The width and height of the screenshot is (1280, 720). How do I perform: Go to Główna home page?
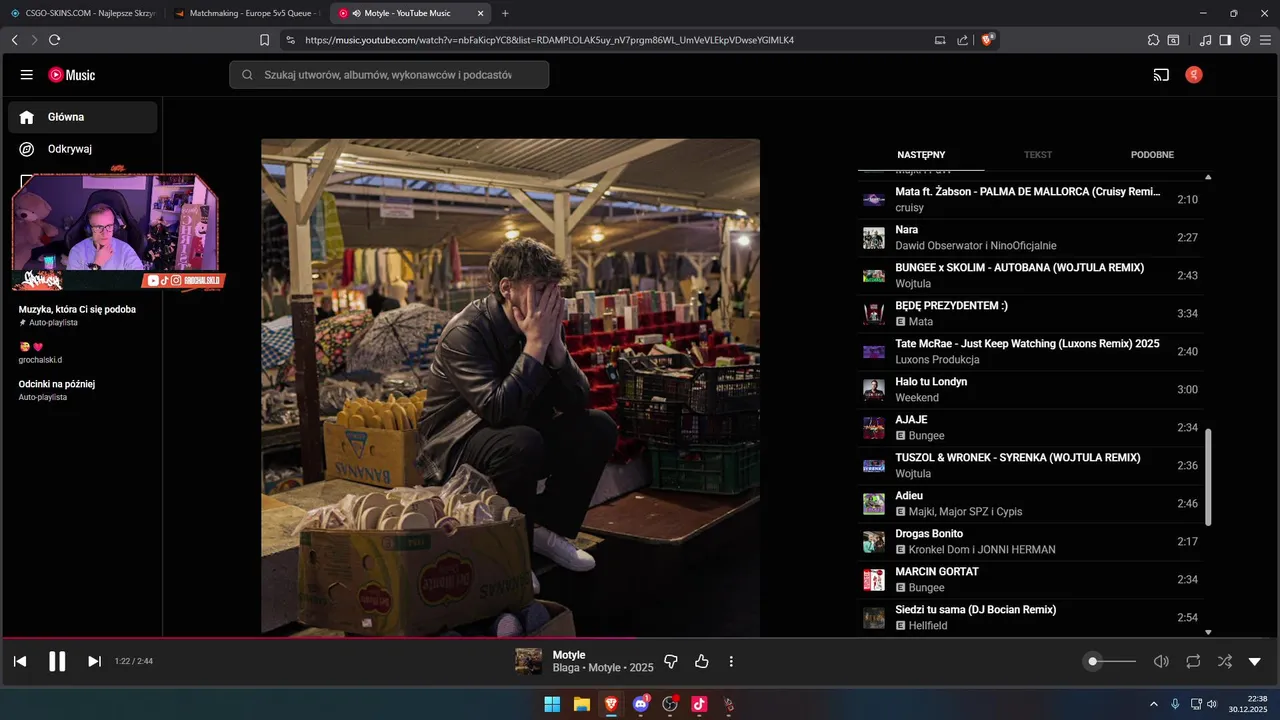coord(82,117)
